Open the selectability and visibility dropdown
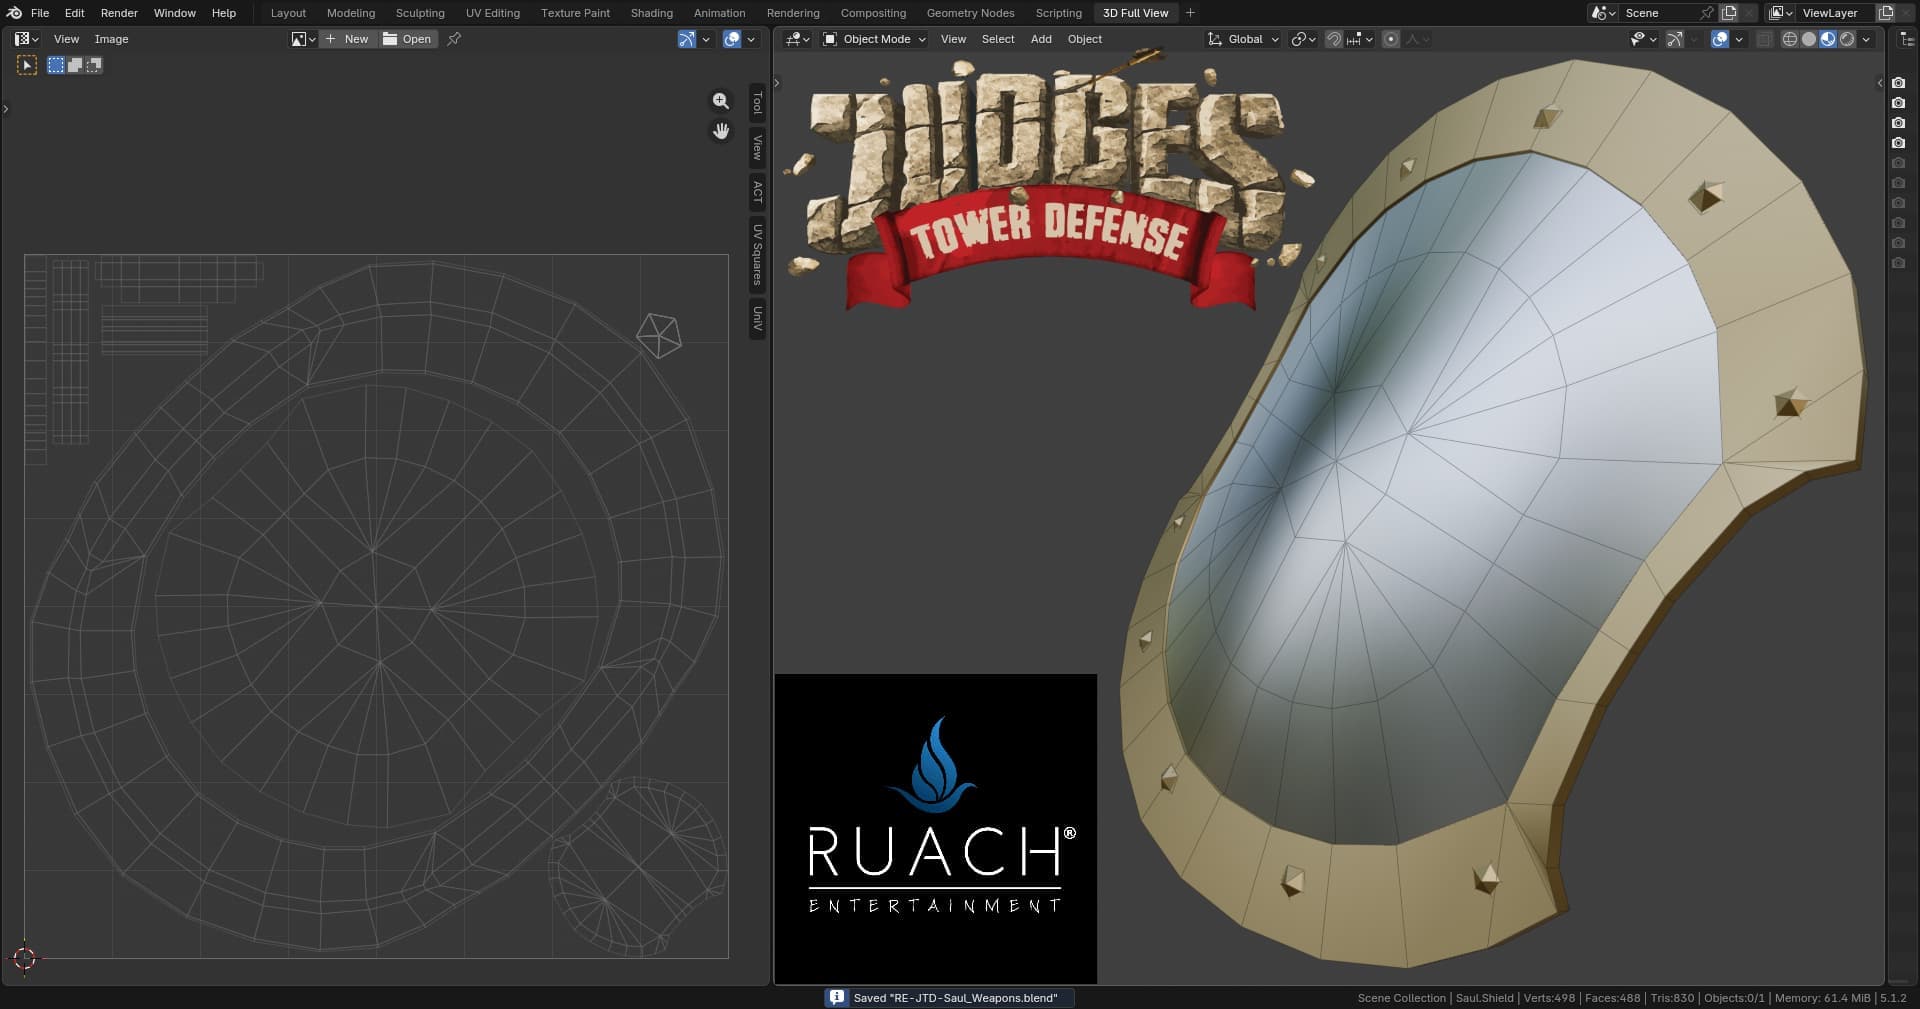This screenshot has height=1009, width=1920. pos(1643,39)
